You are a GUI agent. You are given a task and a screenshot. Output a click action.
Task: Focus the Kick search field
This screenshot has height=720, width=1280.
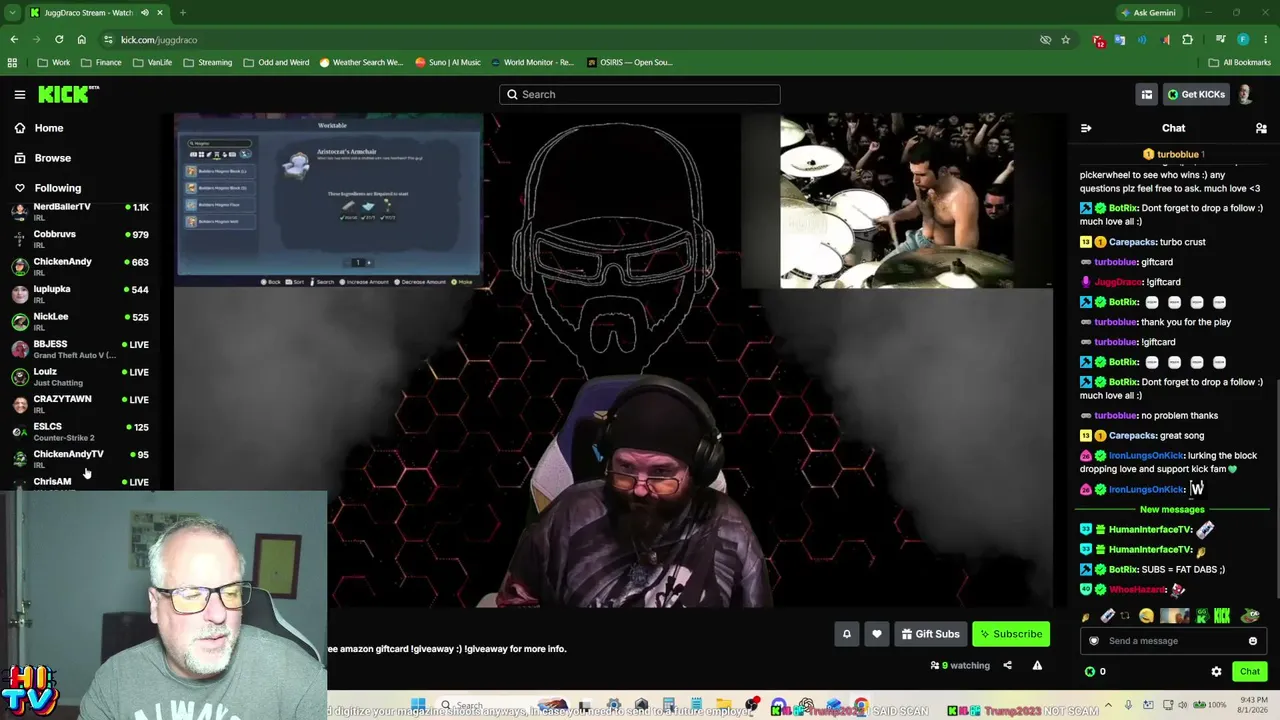coord(640,94)
